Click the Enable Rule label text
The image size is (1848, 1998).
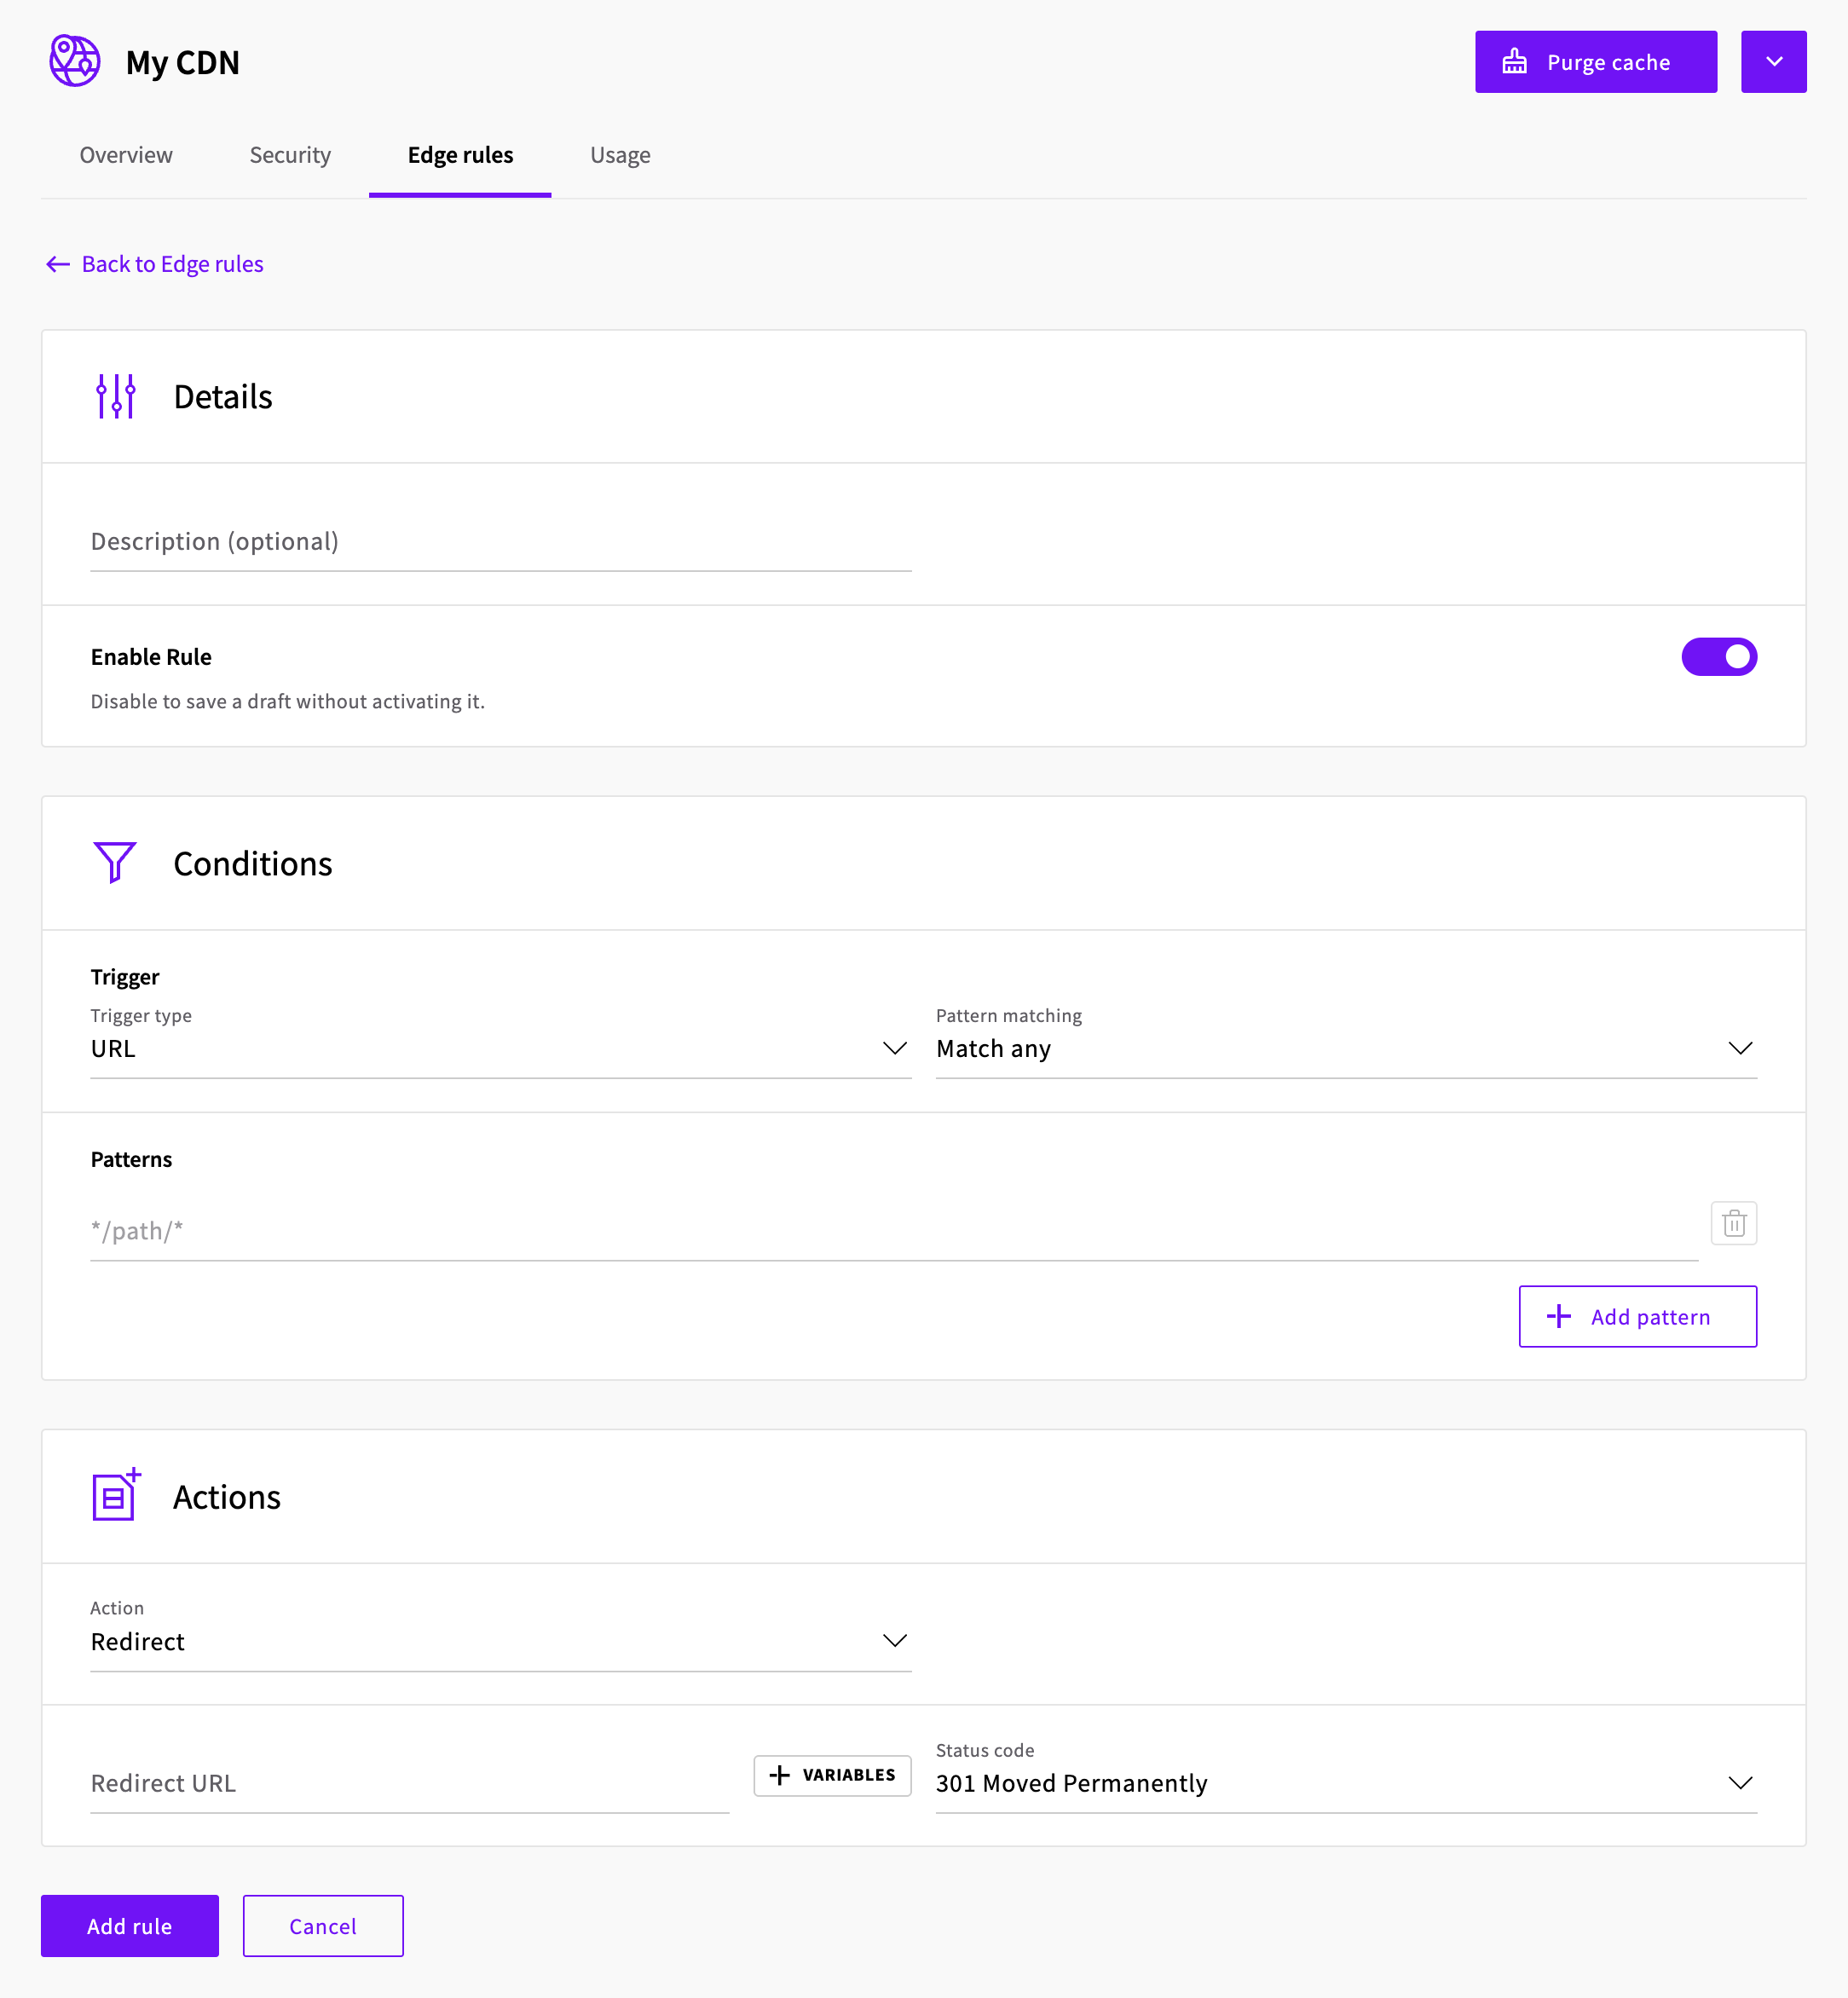coord(151,657)
